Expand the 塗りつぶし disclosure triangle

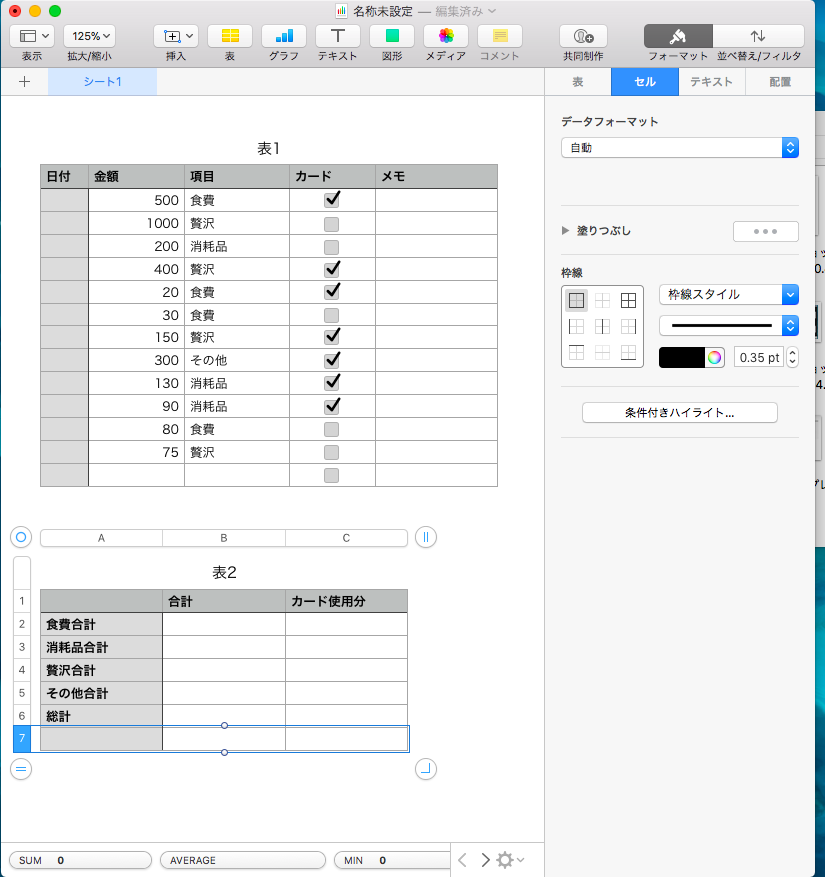point(565,230)
